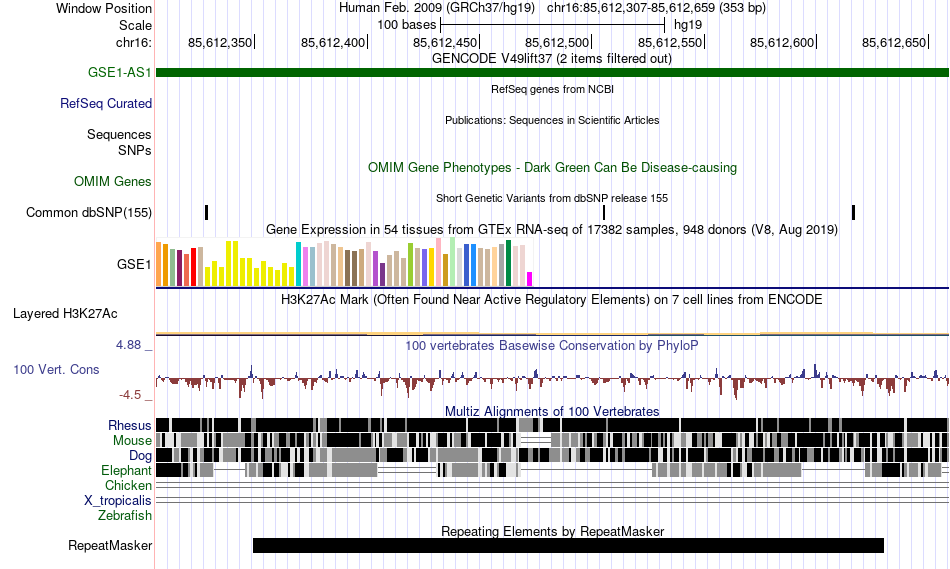
Task: Click Short Genetic Variants from dbSNP title
Action: (x=552, y=198)
